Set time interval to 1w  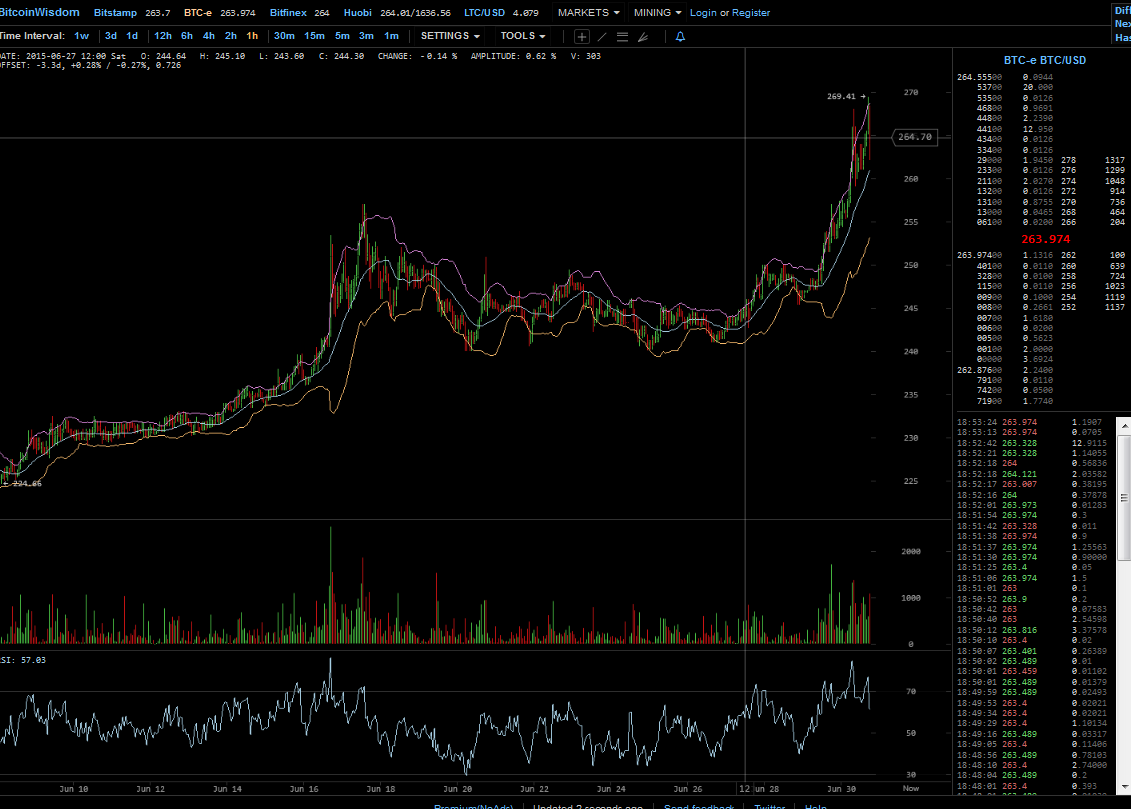point(82,35)
